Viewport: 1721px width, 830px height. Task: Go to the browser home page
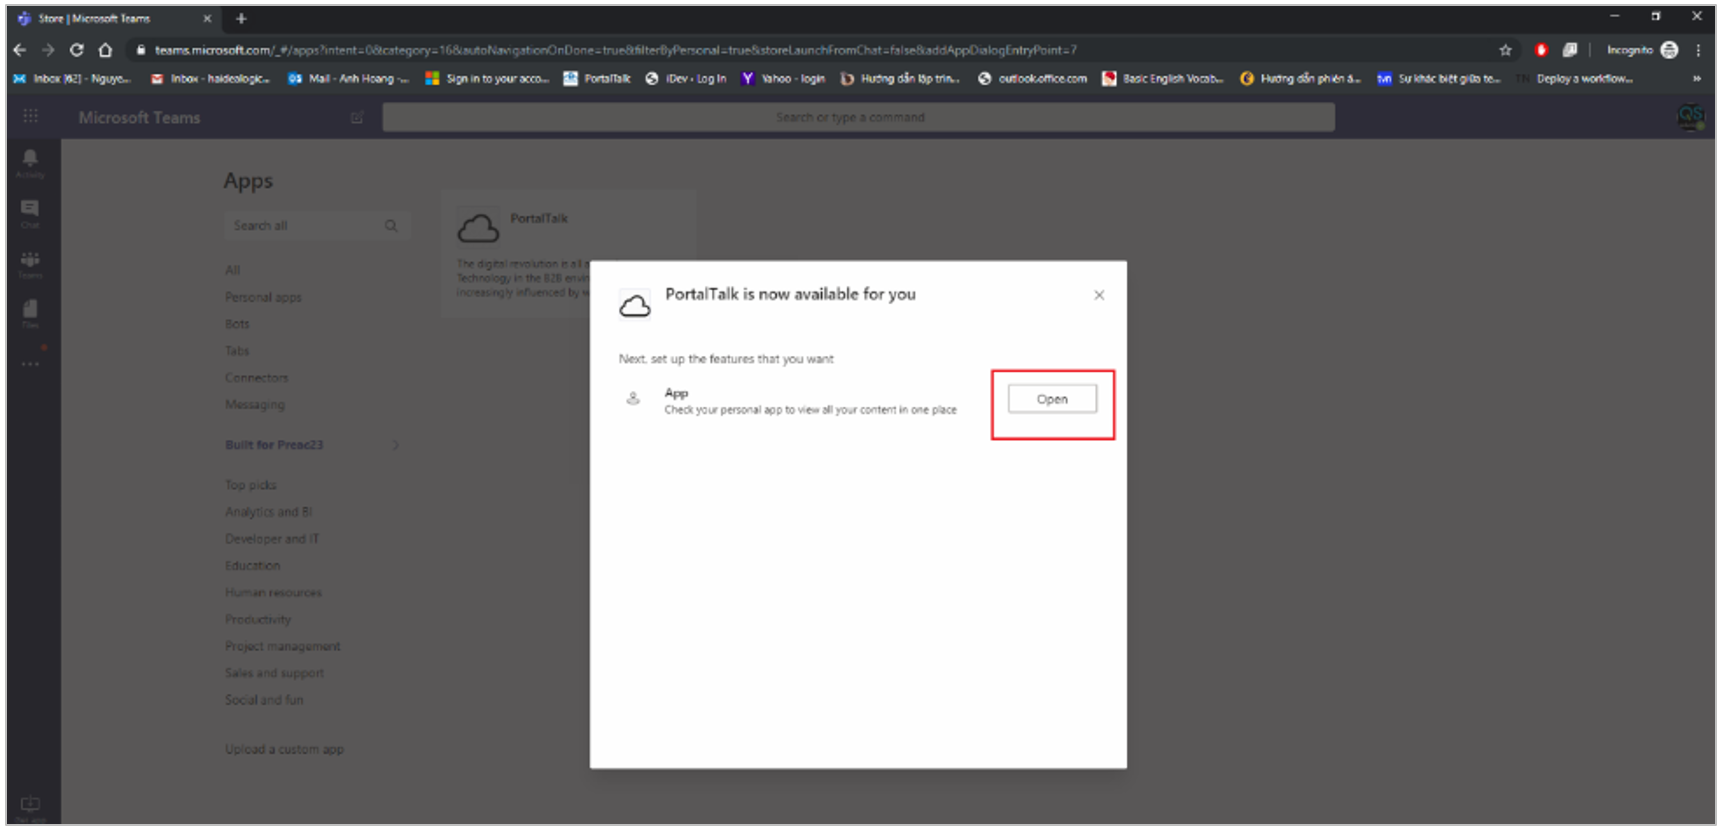(x=105, y=50)
